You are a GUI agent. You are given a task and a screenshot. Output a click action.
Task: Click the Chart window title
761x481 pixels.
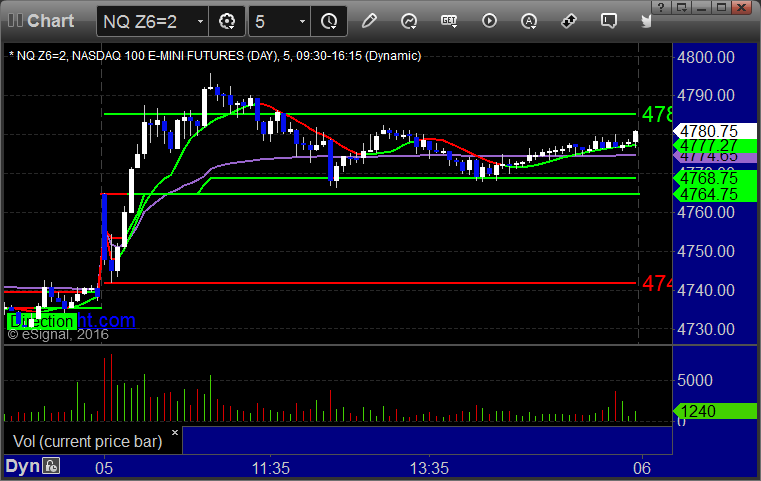(50, 21)
